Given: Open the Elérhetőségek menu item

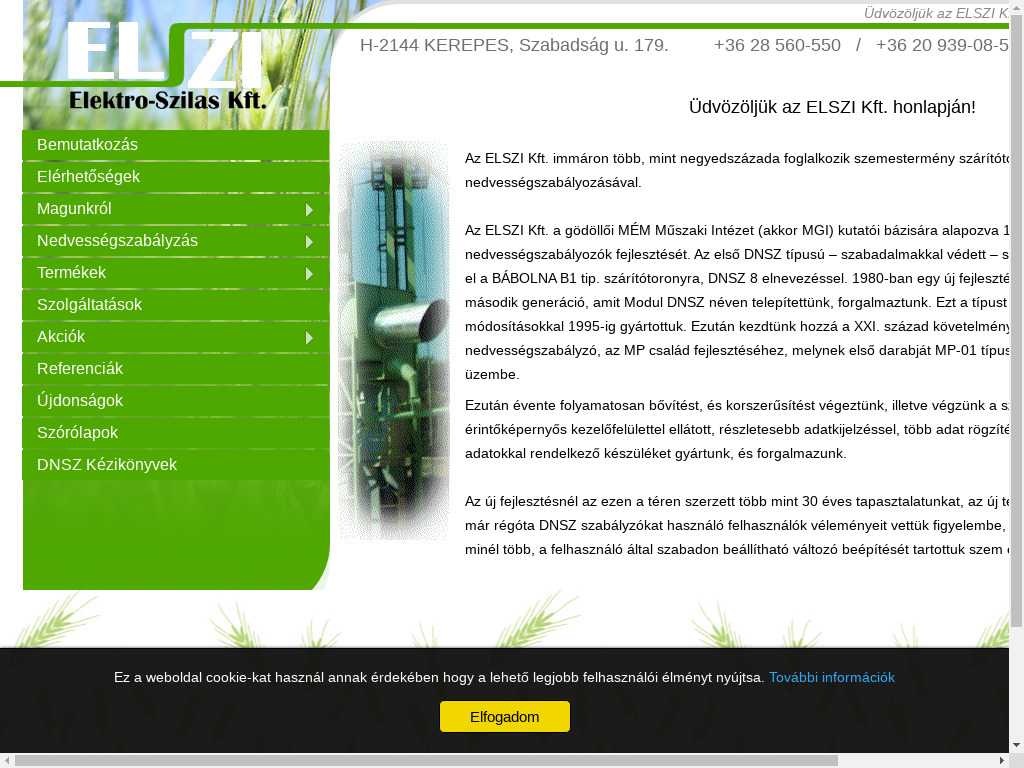Looking at the screenshot, I should pos(176,177).
